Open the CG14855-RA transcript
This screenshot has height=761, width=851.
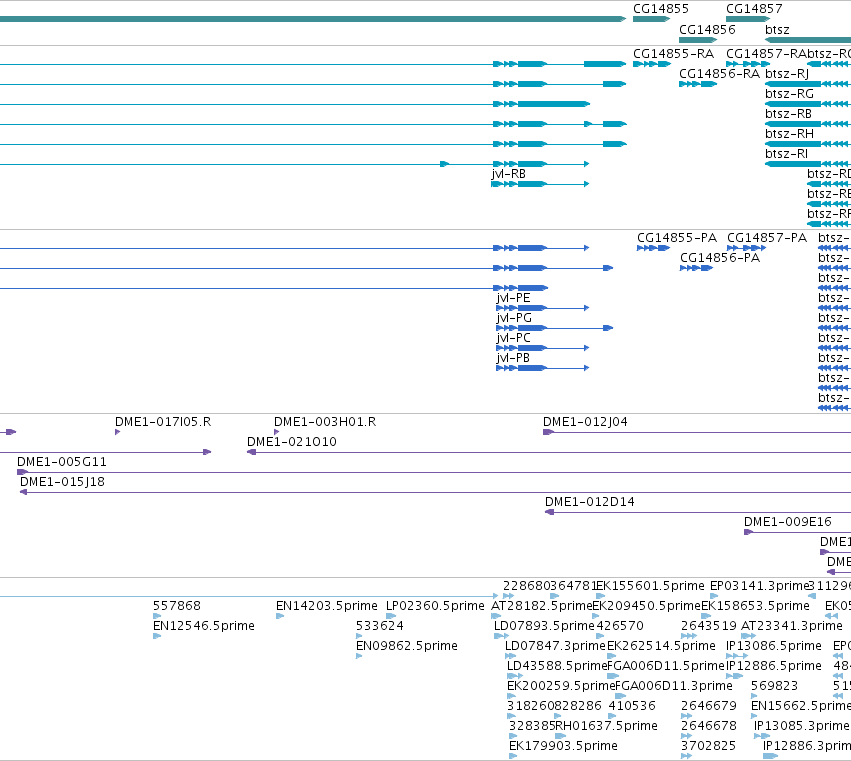pos(673,54)
